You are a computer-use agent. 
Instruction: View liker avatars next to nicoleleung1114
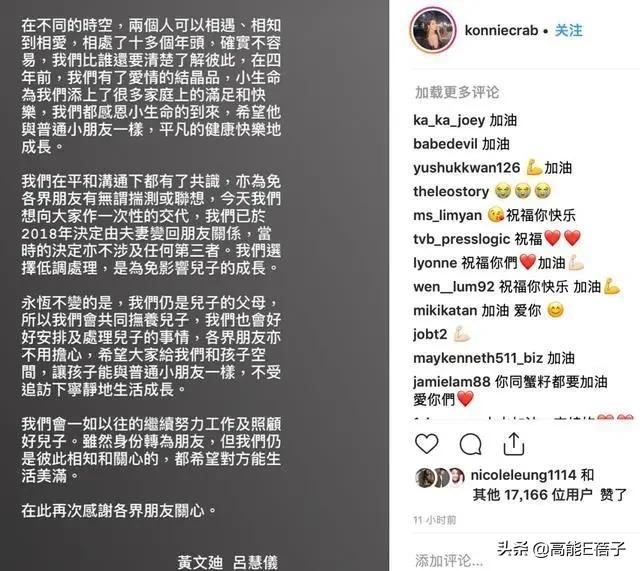click(440, 477)
